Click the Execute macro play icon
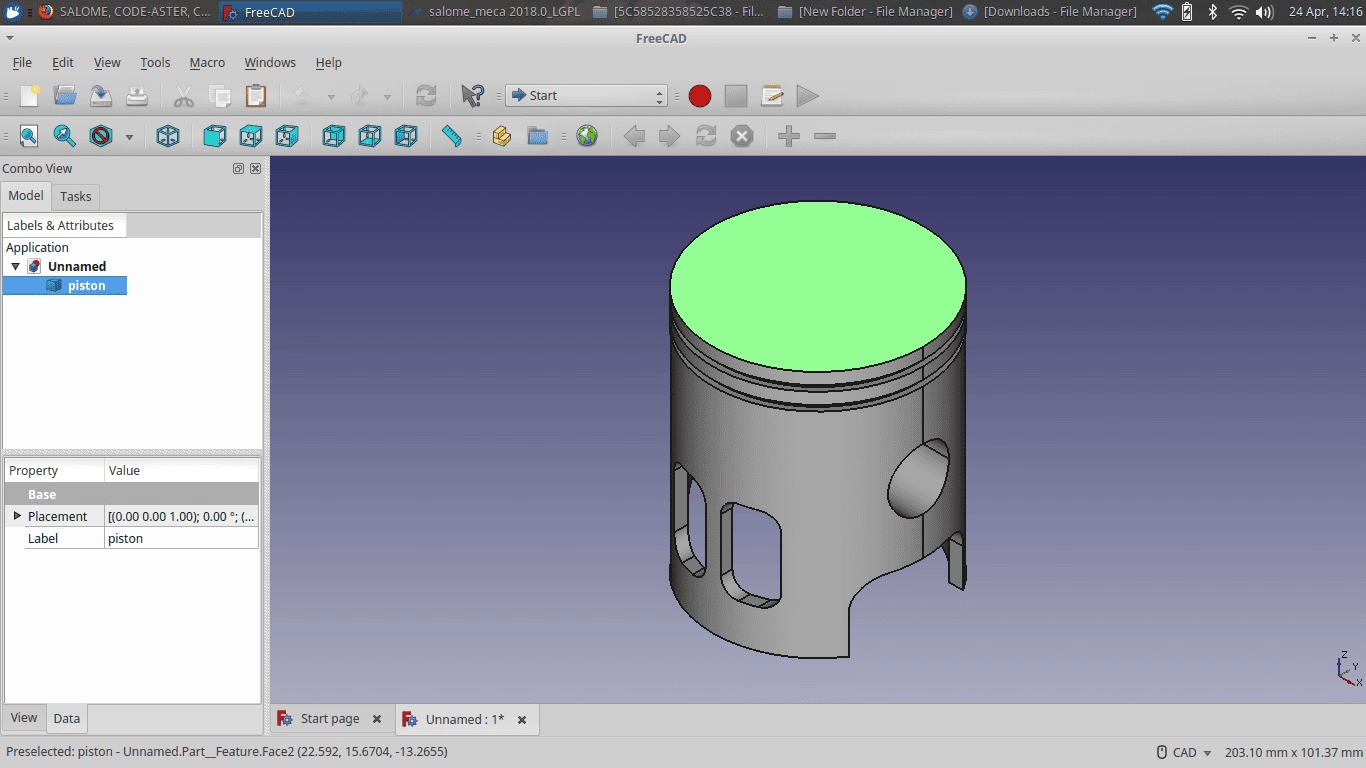This screenshot has width=1366, height=768. click(808, 96)
